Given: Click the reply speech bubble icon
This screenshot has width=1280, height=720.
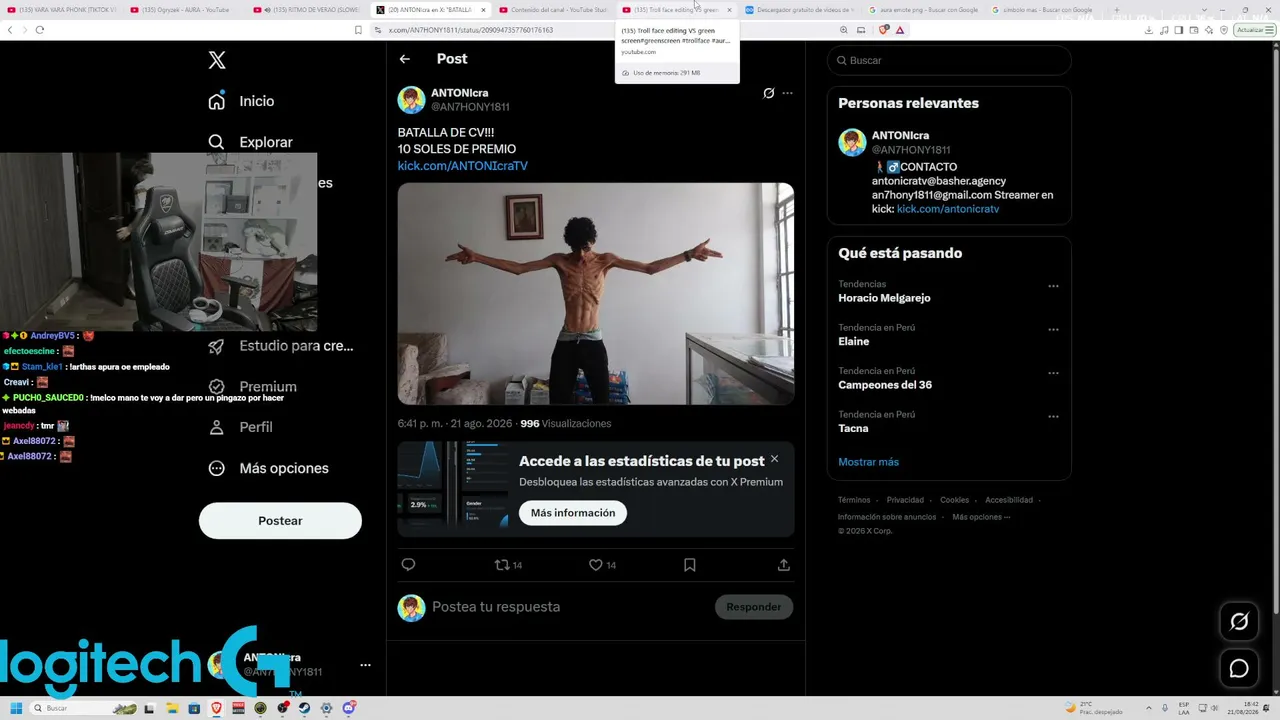Looking at the screenshot, I should tap(408, 565).
